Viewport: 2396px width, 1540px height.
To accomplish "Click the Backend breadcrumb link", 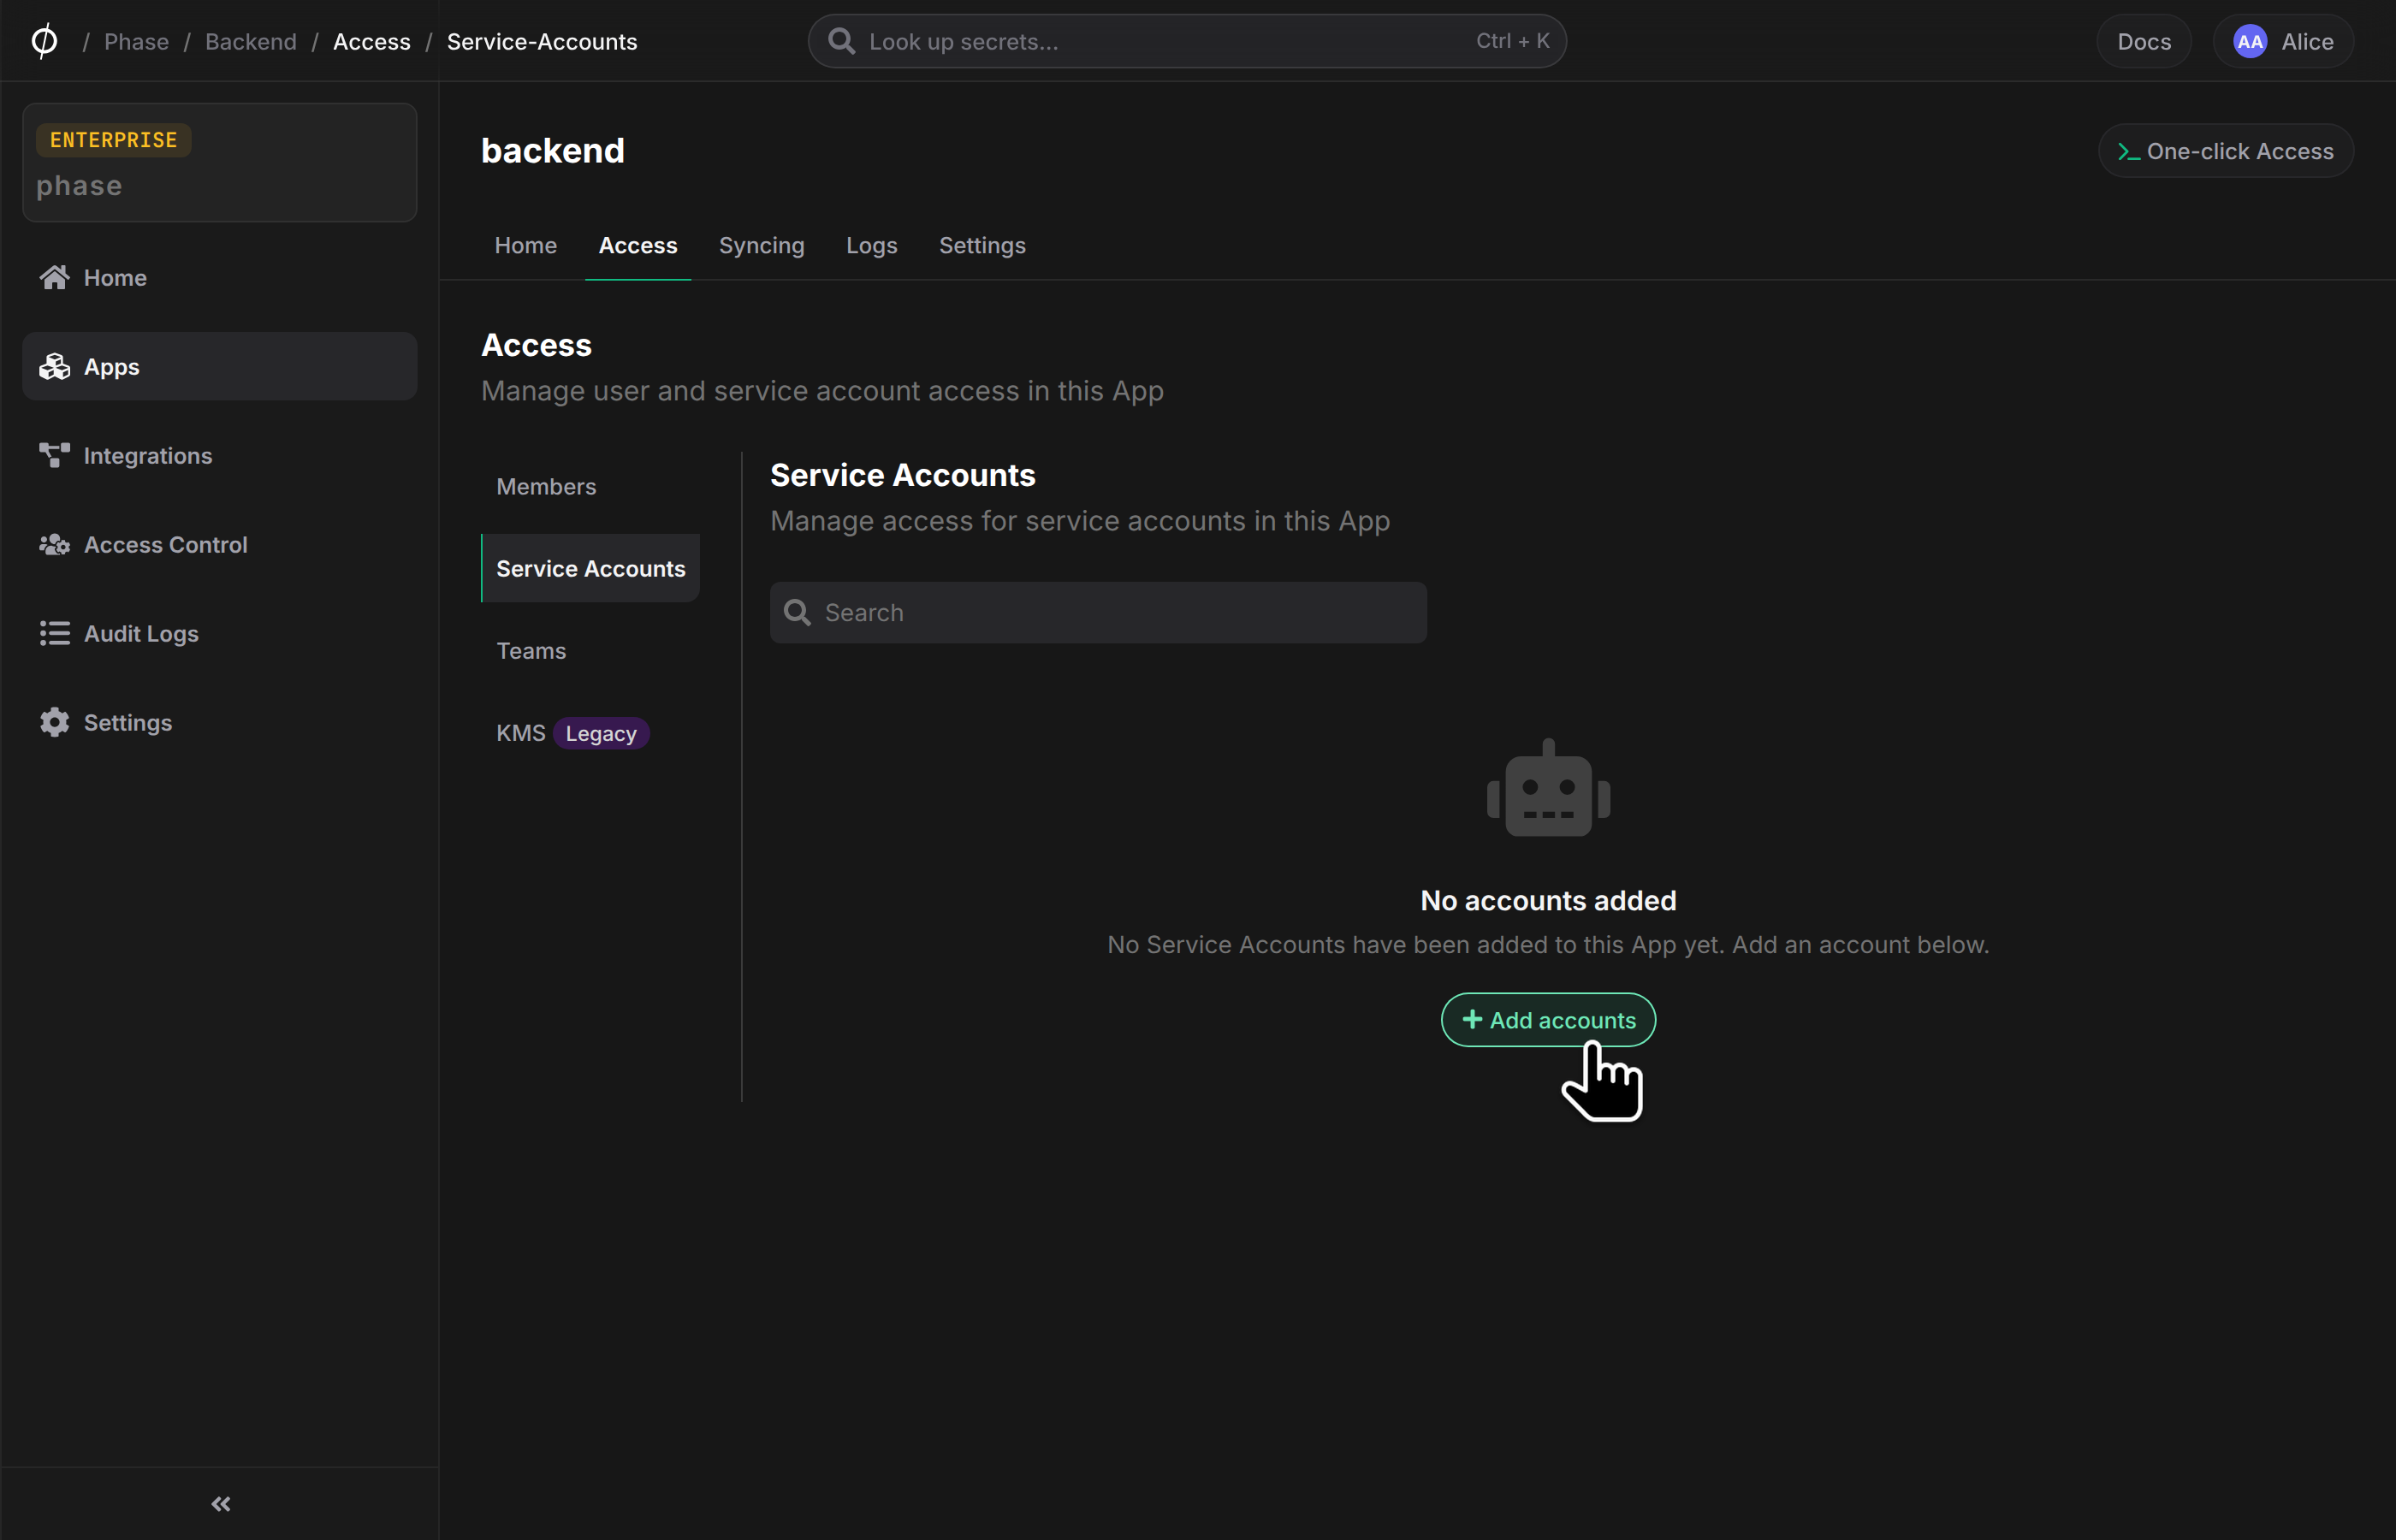I will pos(251,41).
